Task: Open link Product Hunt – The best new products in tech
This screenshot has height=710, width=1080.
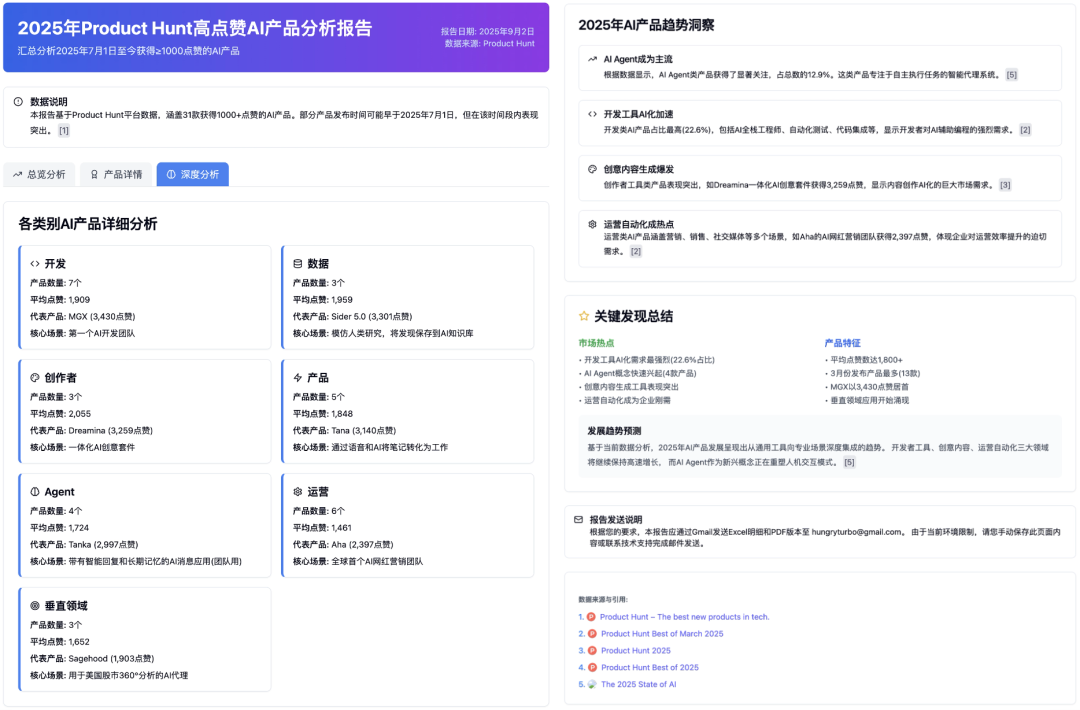Action: coord(684,617)
